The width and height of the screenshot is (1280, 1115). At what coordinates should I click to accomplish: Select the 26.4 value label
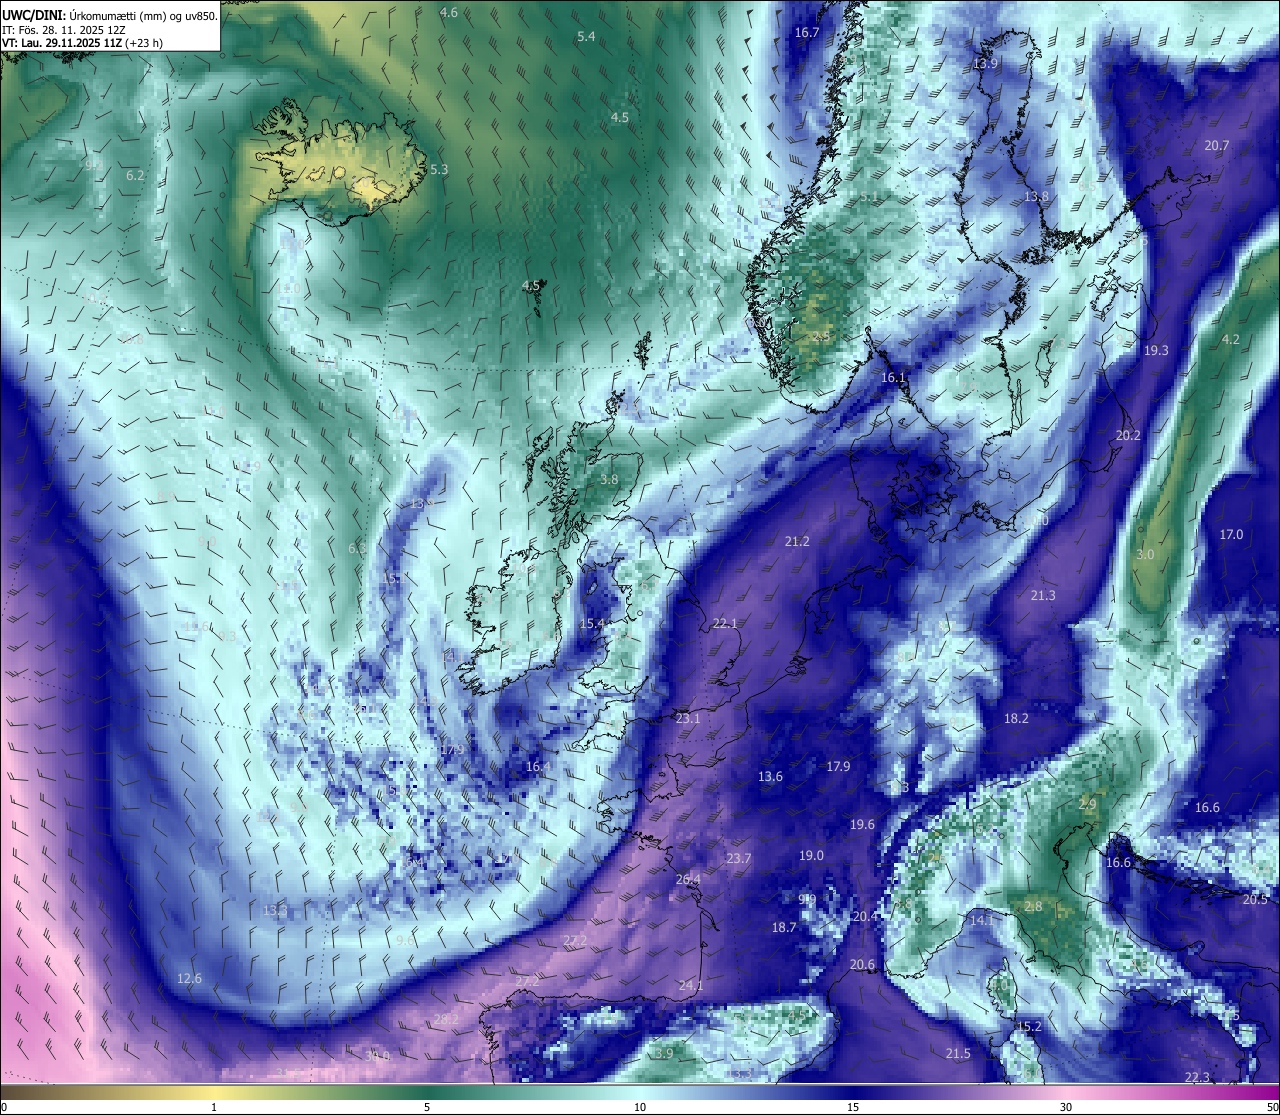pyautogui.click(x=688, y=879)
